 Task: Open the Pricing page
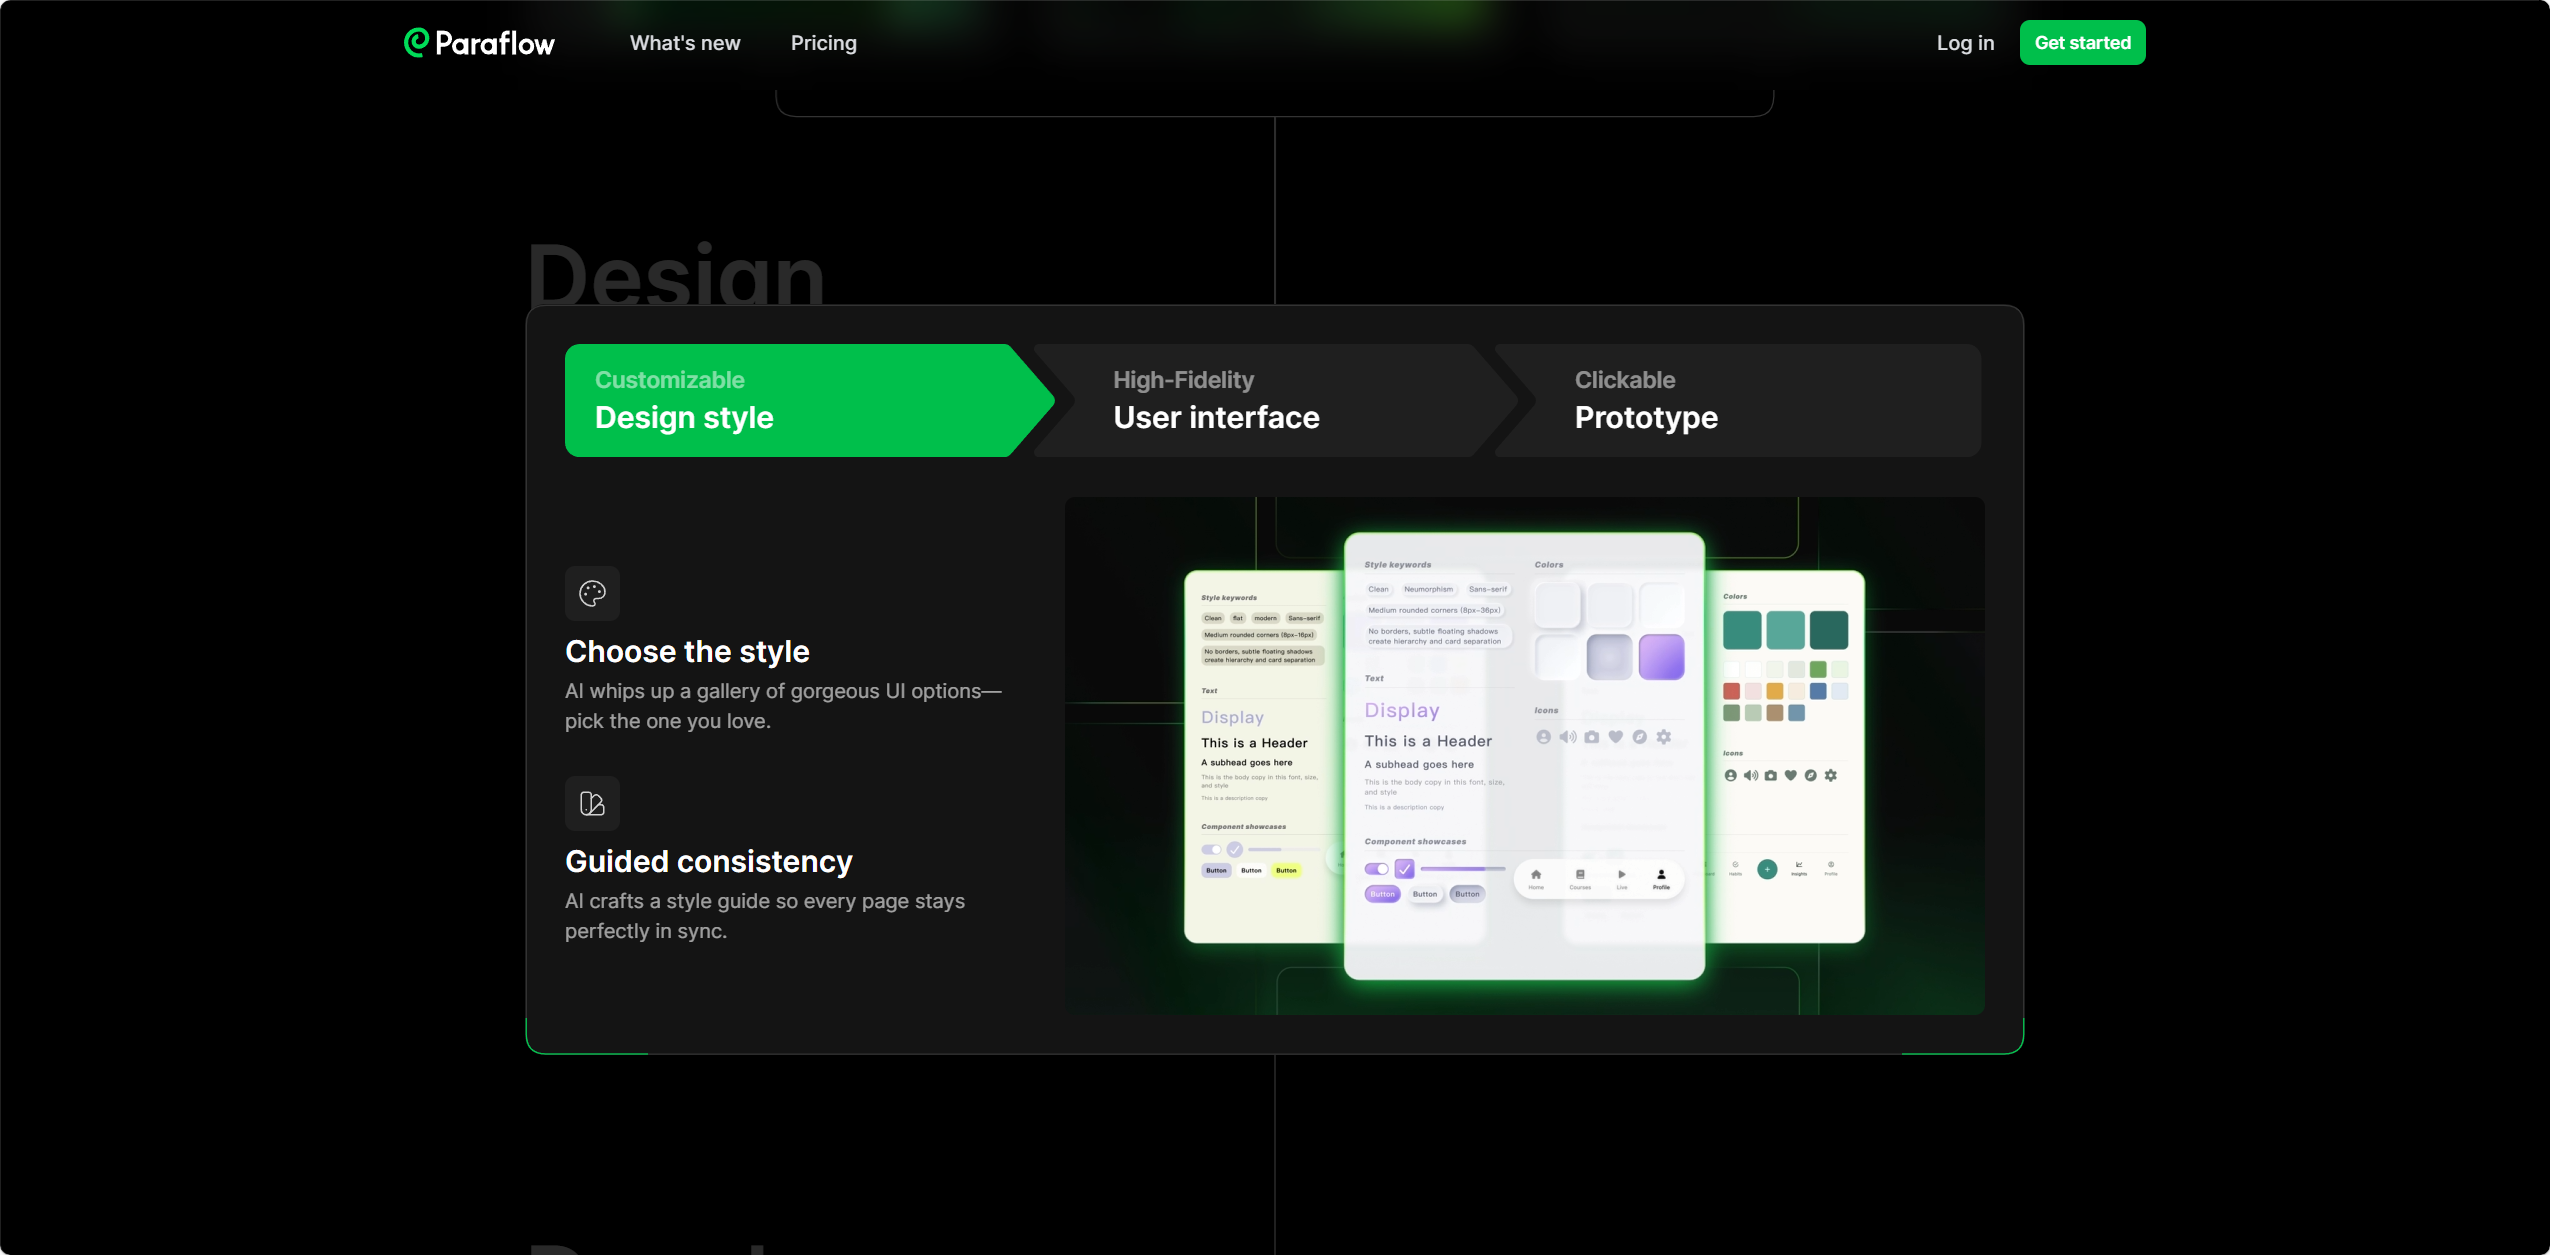[824, 43]
